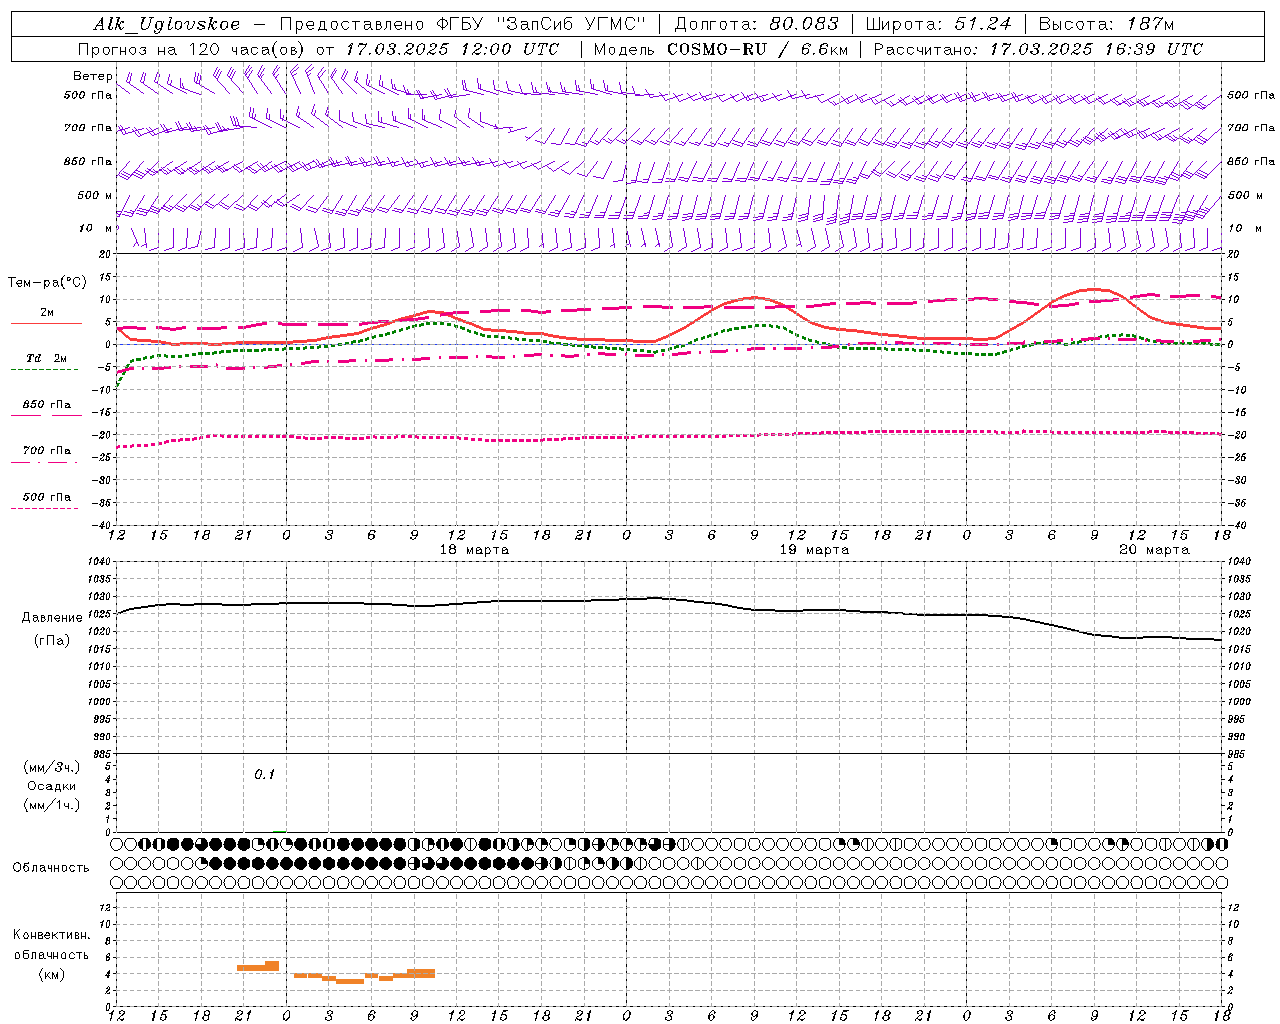Image resolution: width=1280 pixels, height=1024 pixels.
Task: Click the '20 марта' date label
Action: coord(1154,550)
